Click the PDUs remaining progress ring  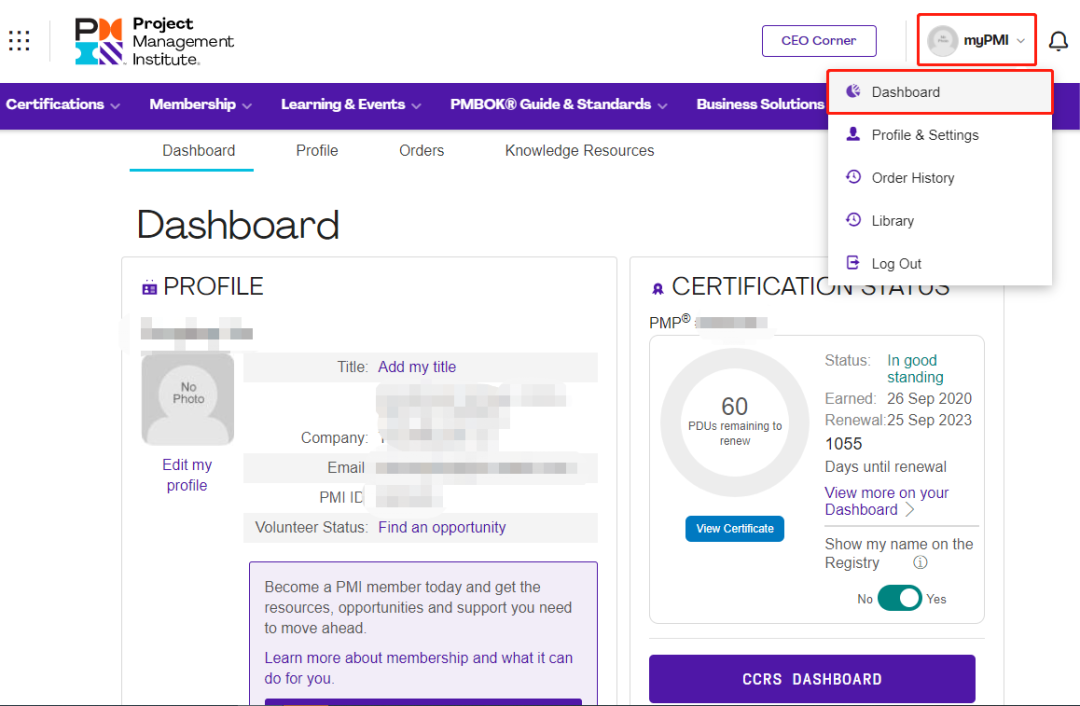(x=735, y=422)
